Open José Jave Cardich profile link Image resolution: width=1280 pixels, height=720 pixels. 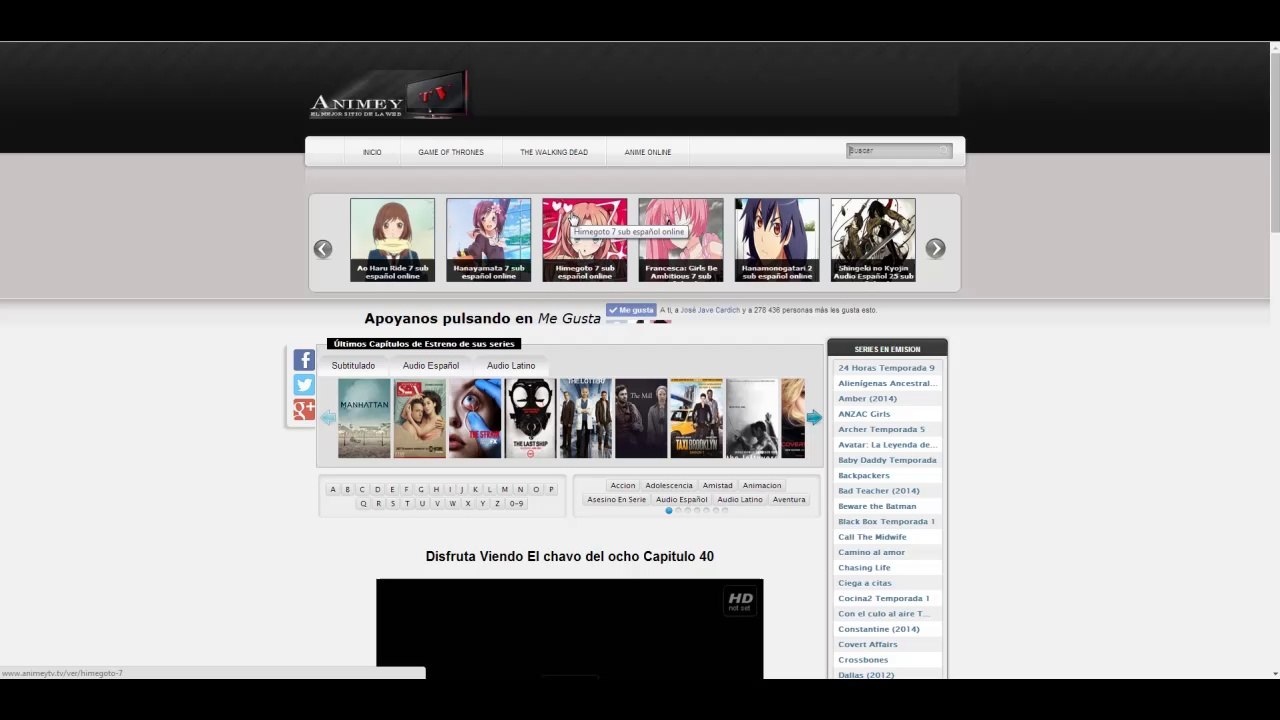(710, 310)
